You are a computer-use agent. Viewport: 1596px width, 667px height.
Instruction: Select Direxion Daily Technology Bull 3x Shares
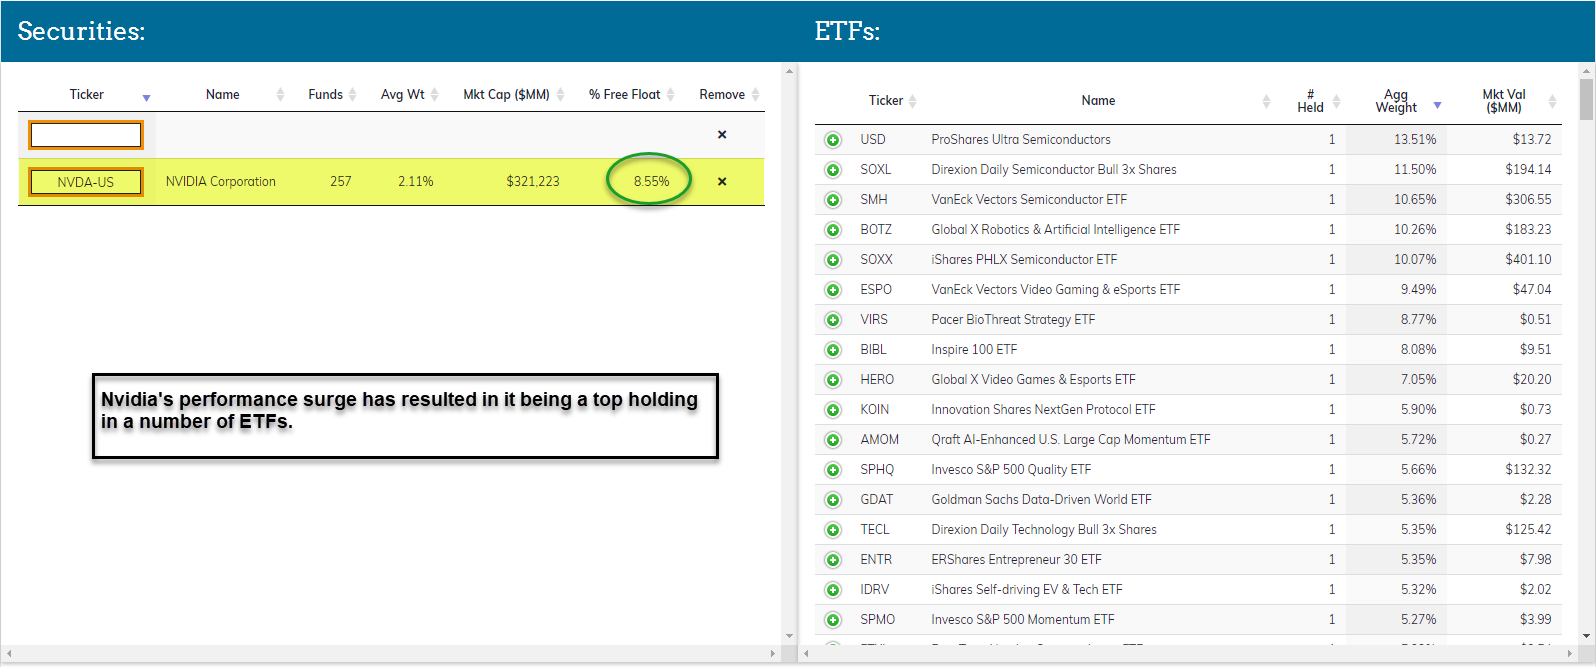pyautogui.click(x=1044, y=530)
